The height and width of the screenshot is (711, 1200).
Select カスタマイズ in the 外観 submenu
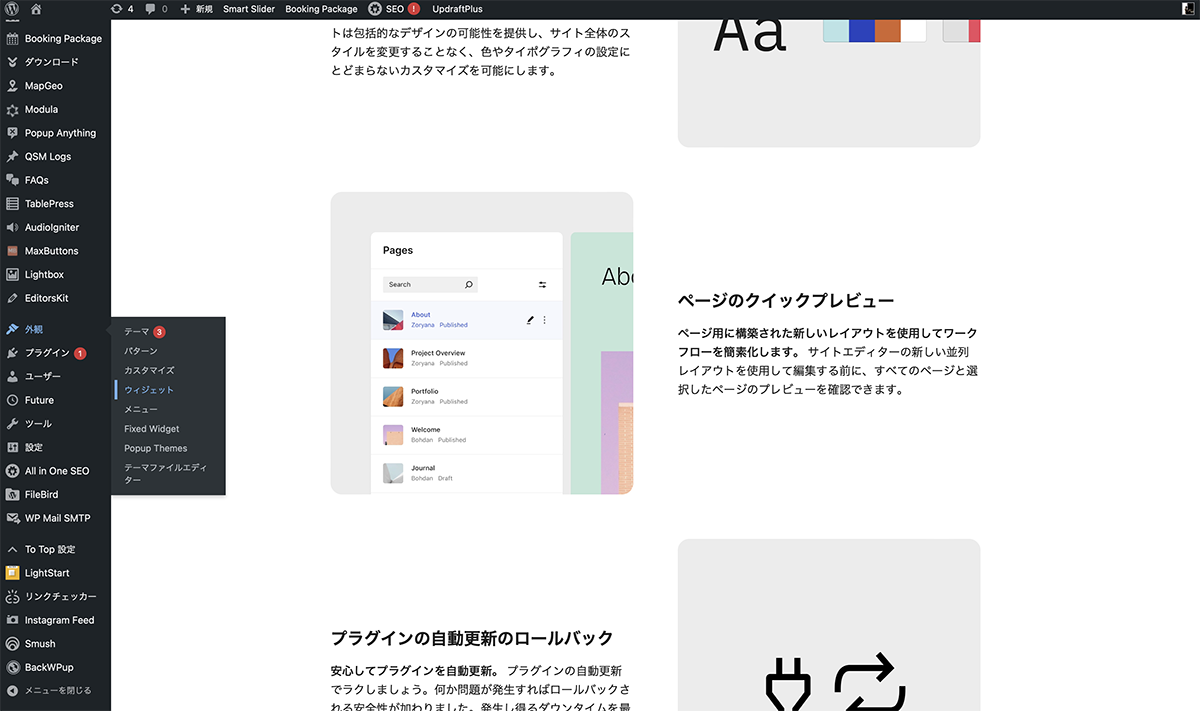pyautogui.click(x=149, y=370)
